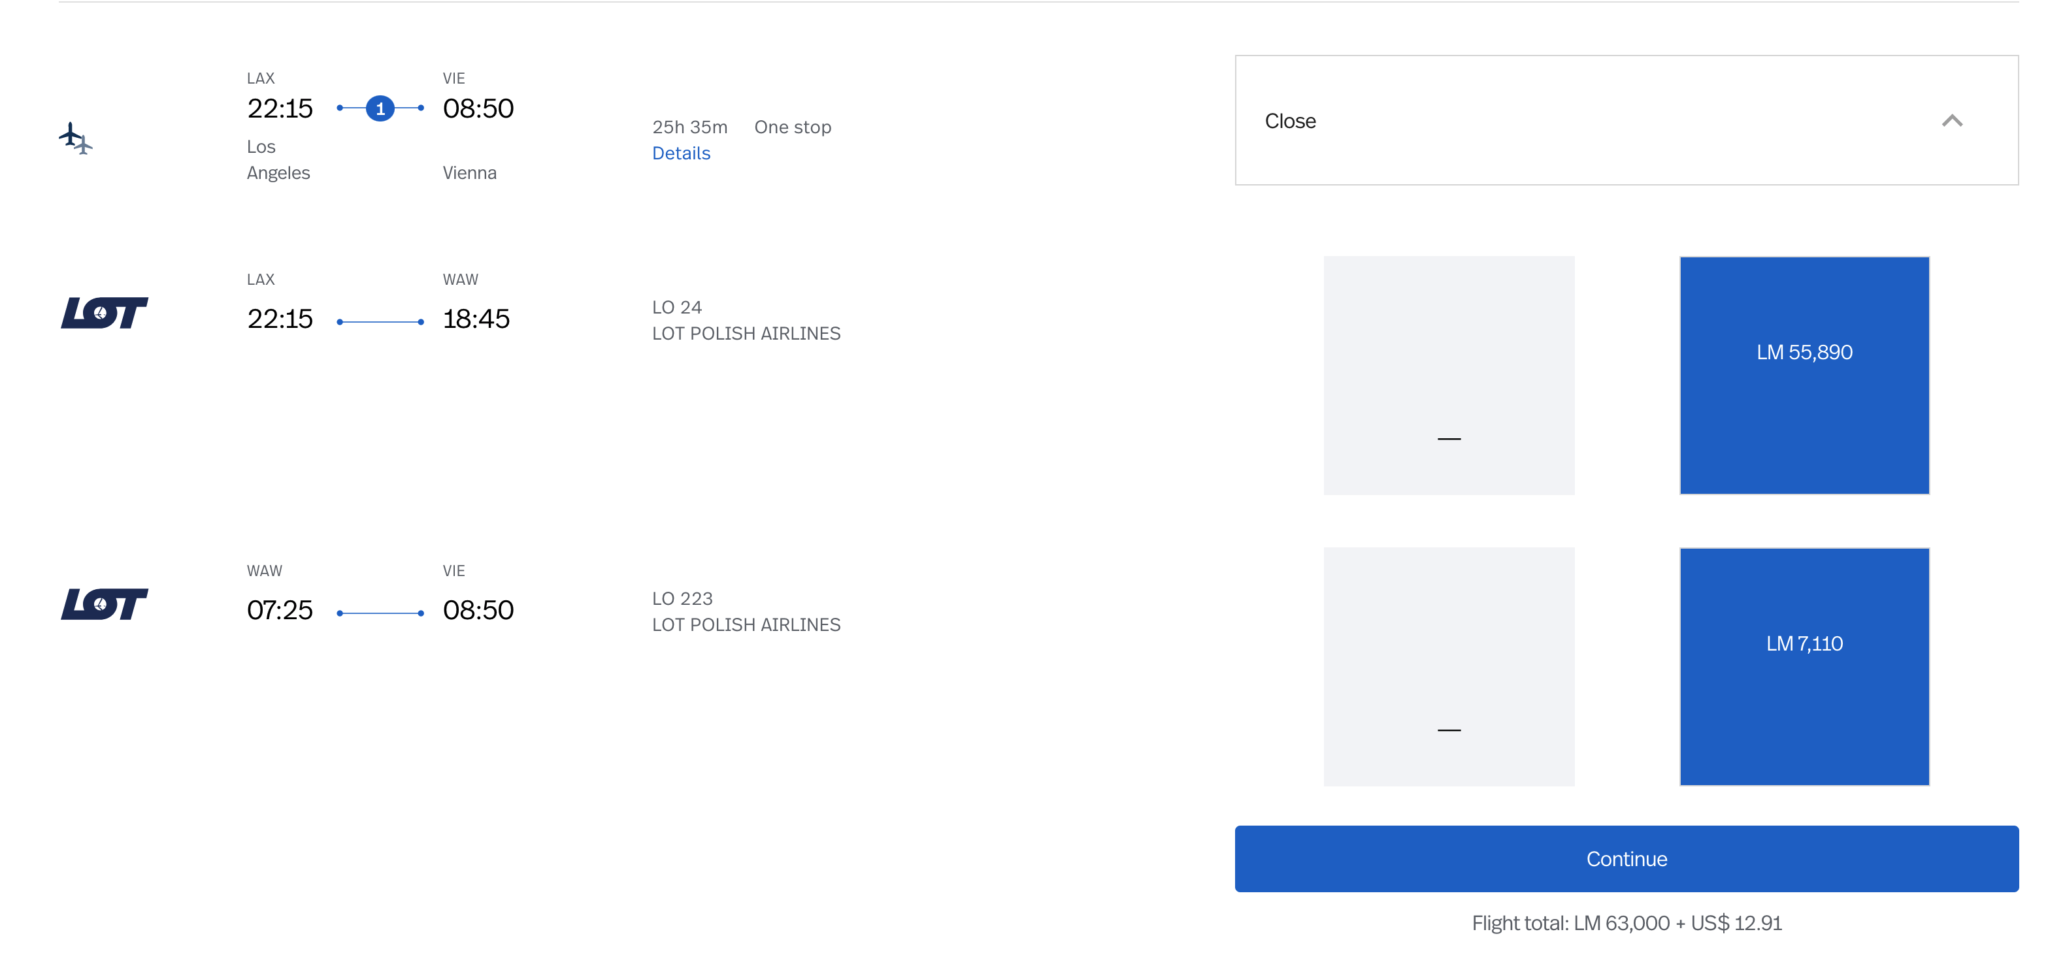The width and height of the screenshot is (2048, 968).
Task: Click the Flight total price summary text
Action: tap(1626, 923)
